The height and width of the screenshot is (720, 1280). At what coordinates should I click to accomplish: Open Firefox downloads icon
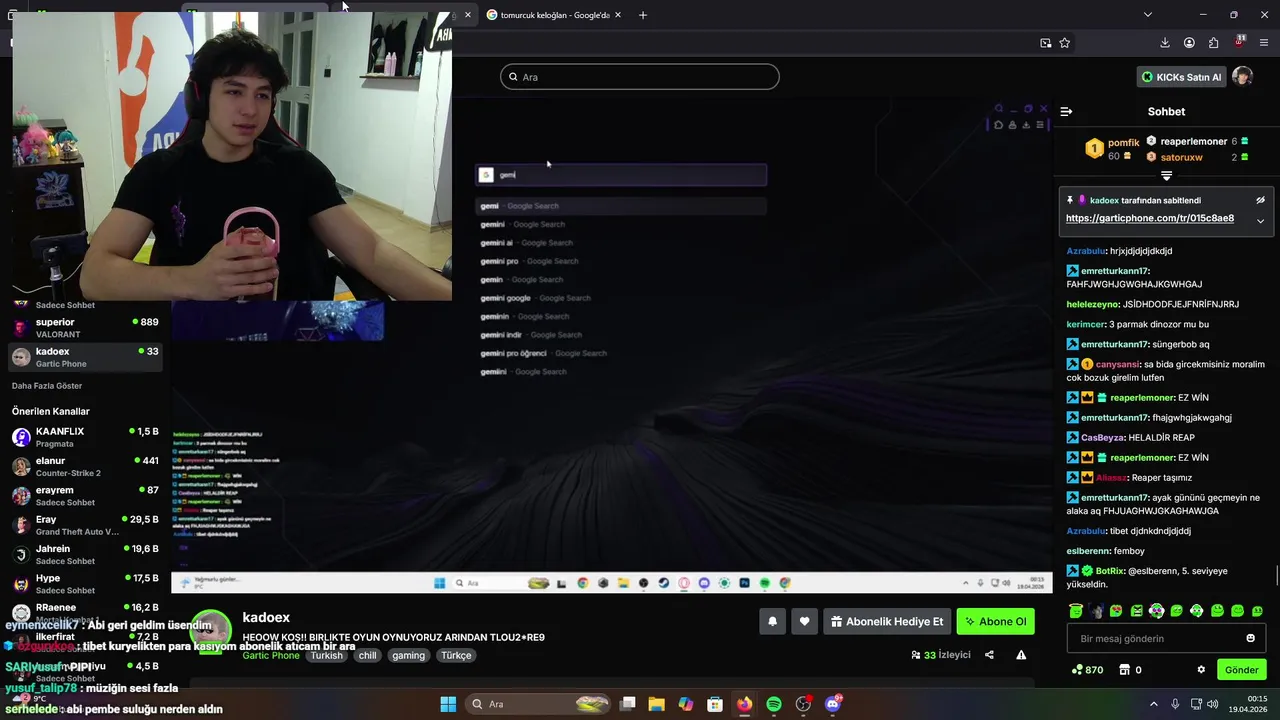coord(1165,43)
